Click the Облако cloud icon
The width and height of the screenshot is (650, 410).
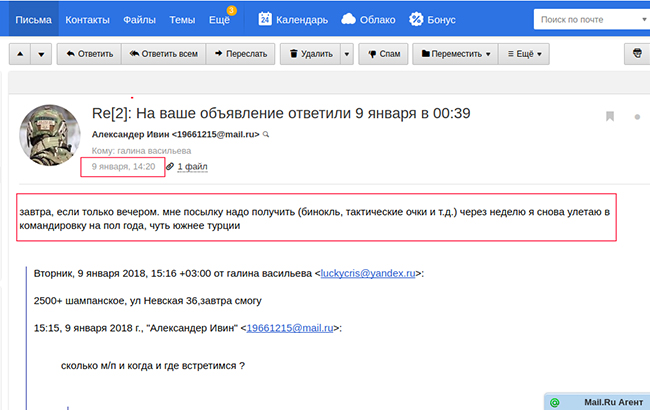[x=348, y=19]
